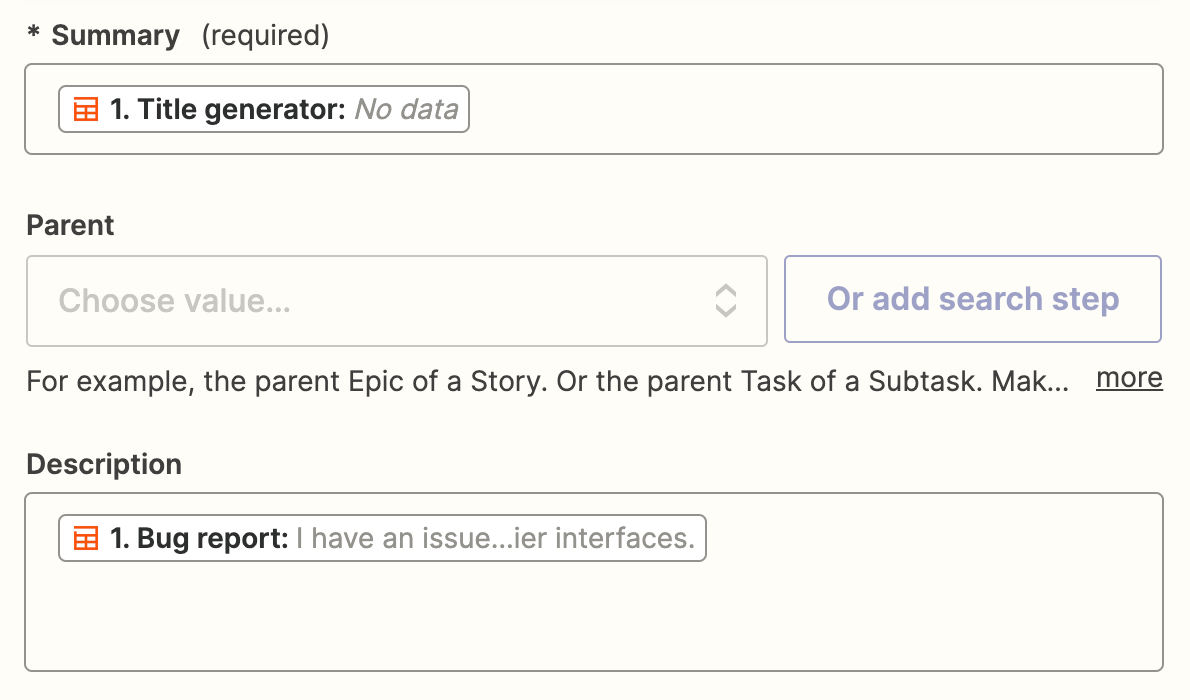The image size is (1190, 700).
Task: Click the "Summary" field label
Action: tap(116, 36)
